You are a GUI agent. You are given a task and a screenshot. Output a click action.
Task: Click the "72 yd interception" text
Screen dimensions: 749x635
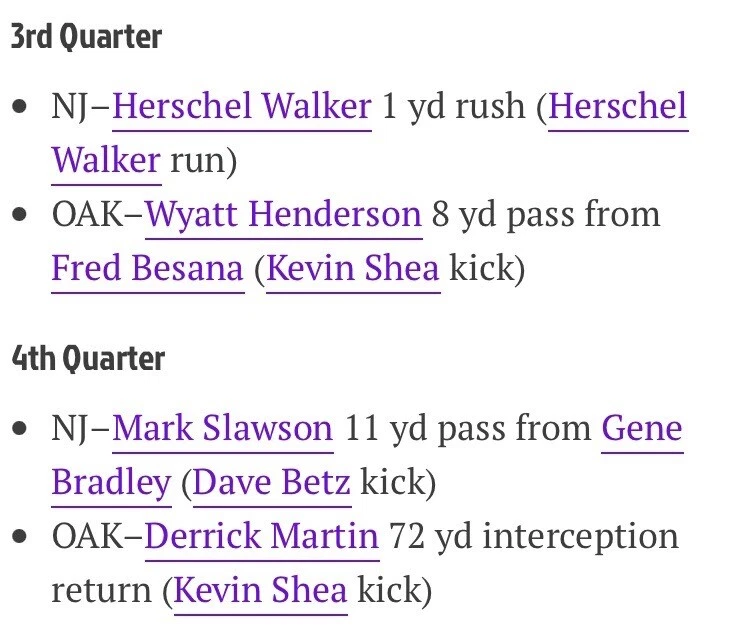535,537
